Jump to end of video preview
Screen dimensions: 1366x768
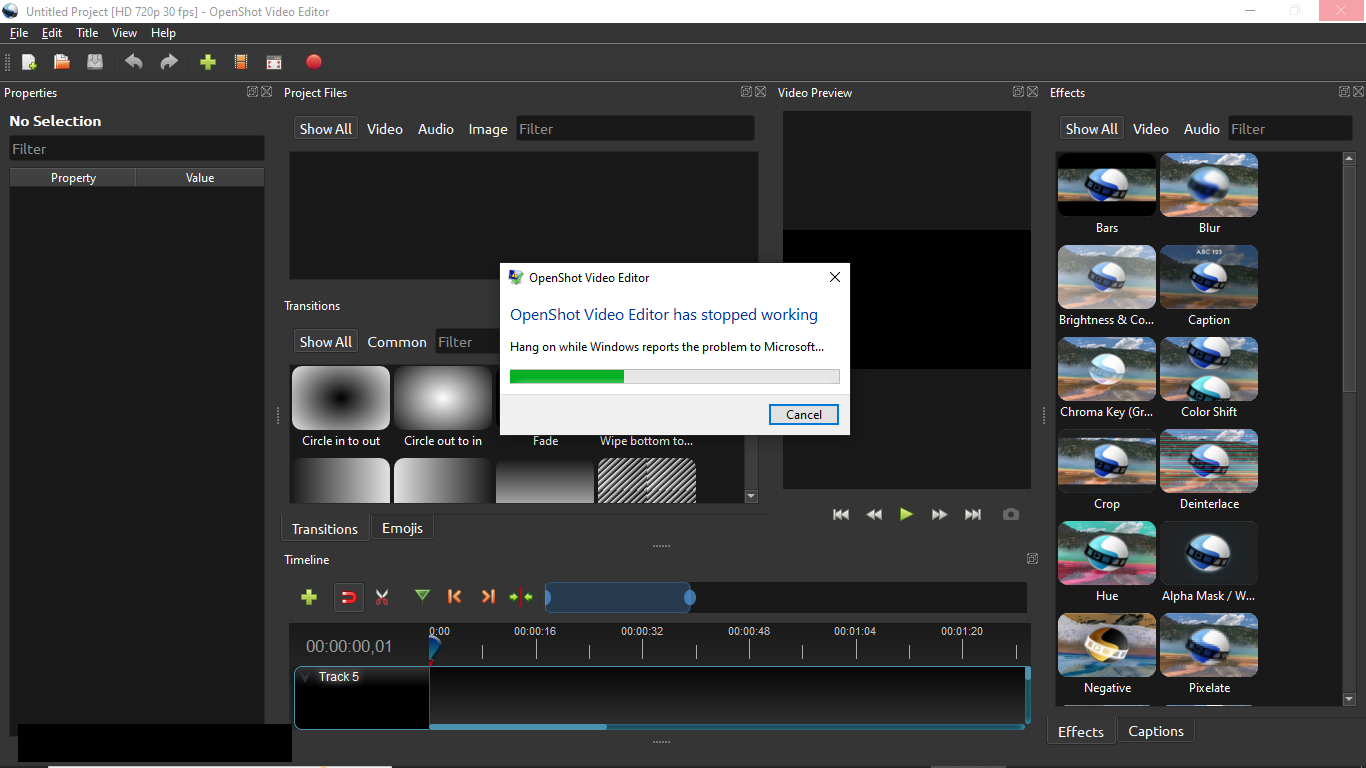tap(973, 514)
